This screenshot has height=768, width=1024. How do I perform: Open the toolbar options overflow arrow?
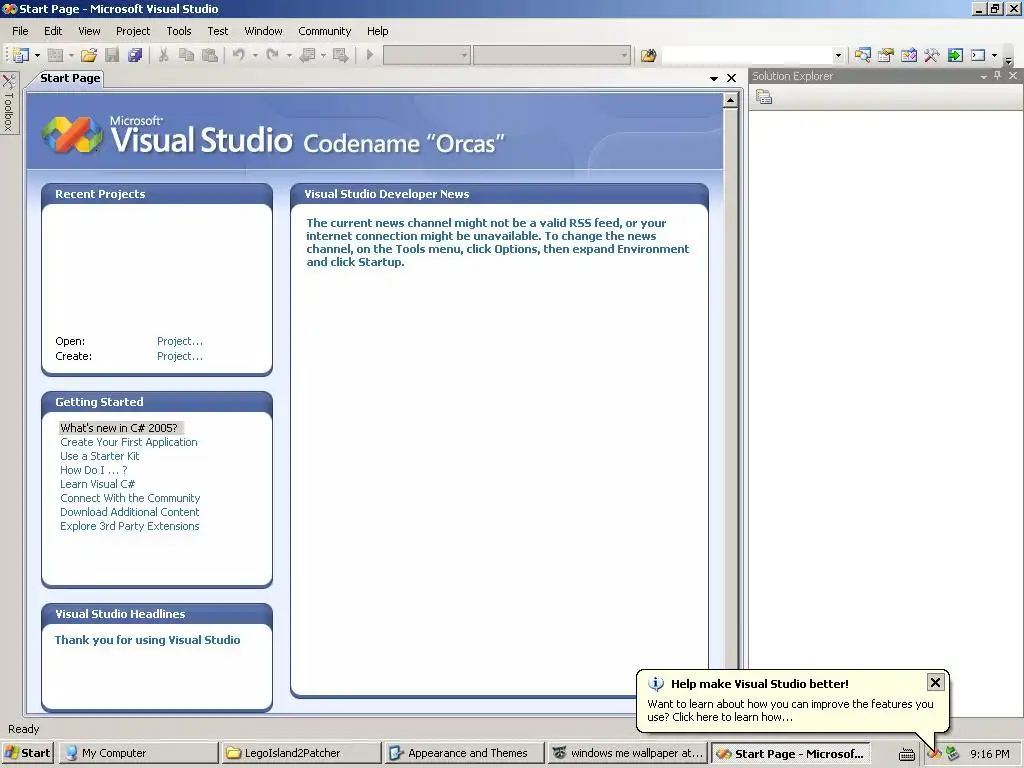pos(1008,60)
